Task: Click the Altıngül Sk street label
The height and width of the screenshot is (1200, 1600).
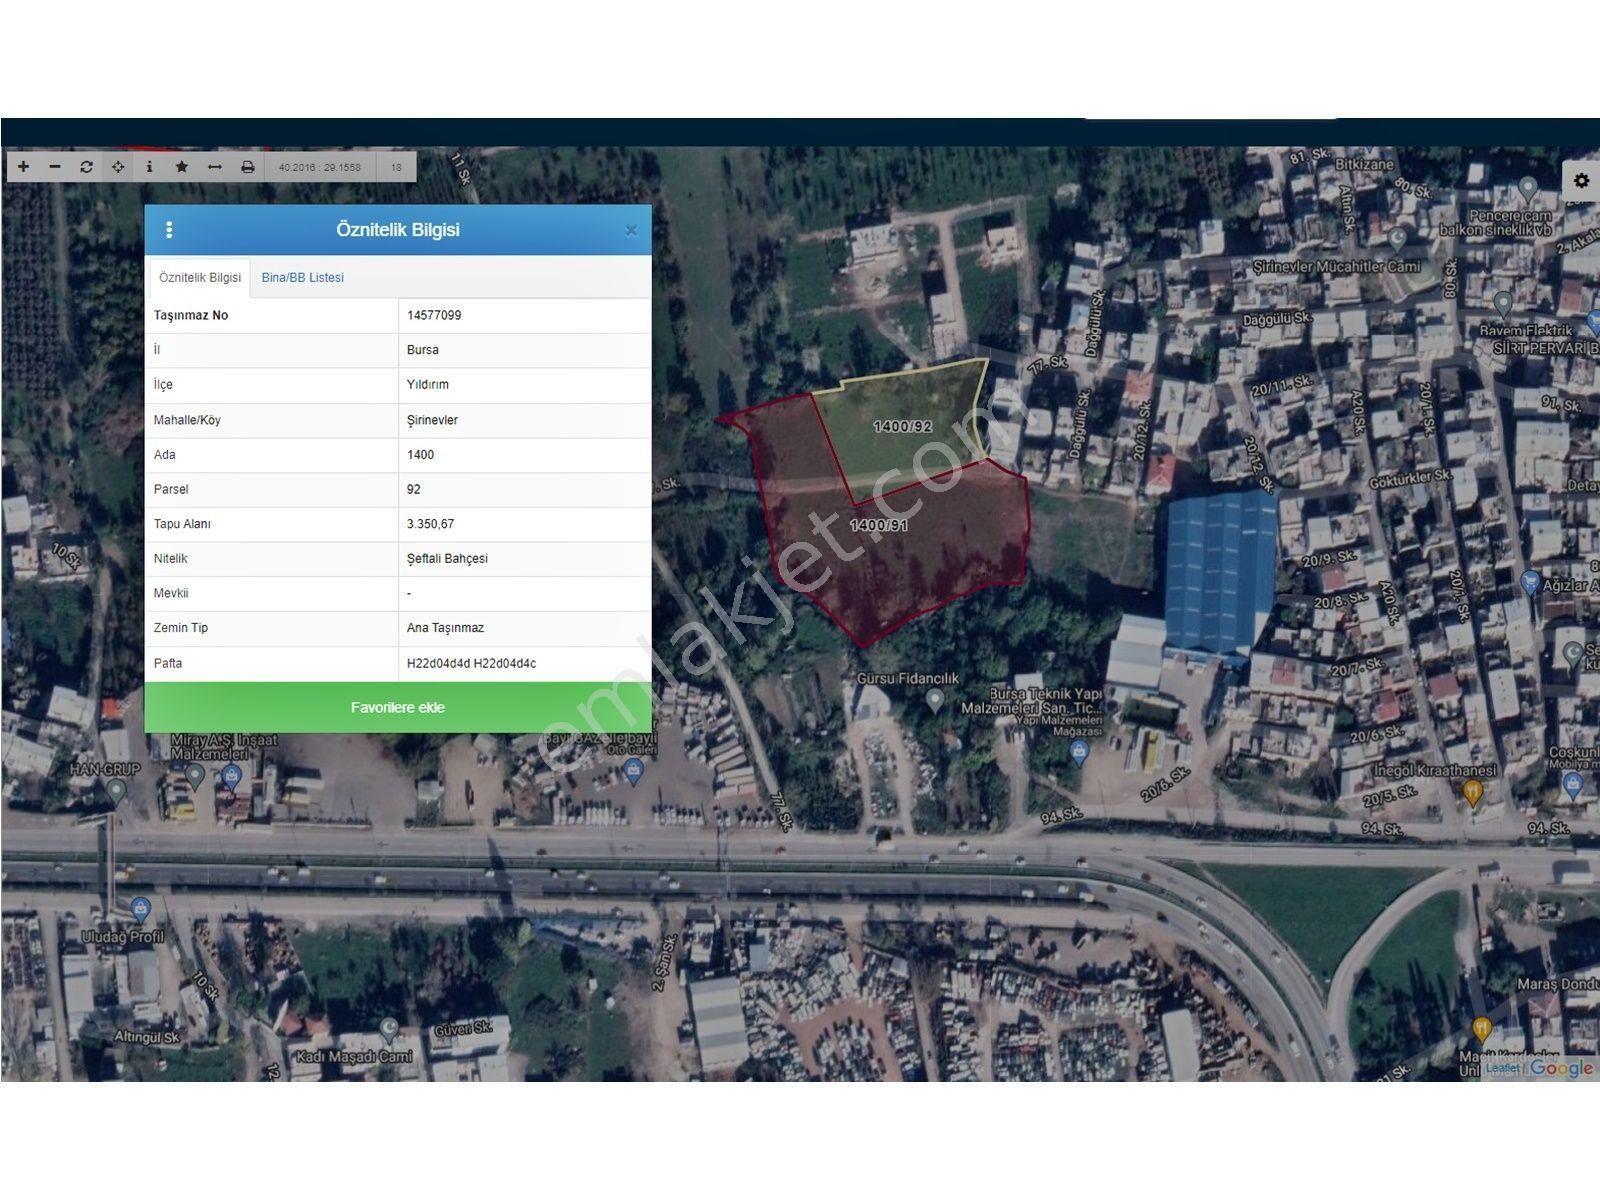Action: tap(146, 1037)
